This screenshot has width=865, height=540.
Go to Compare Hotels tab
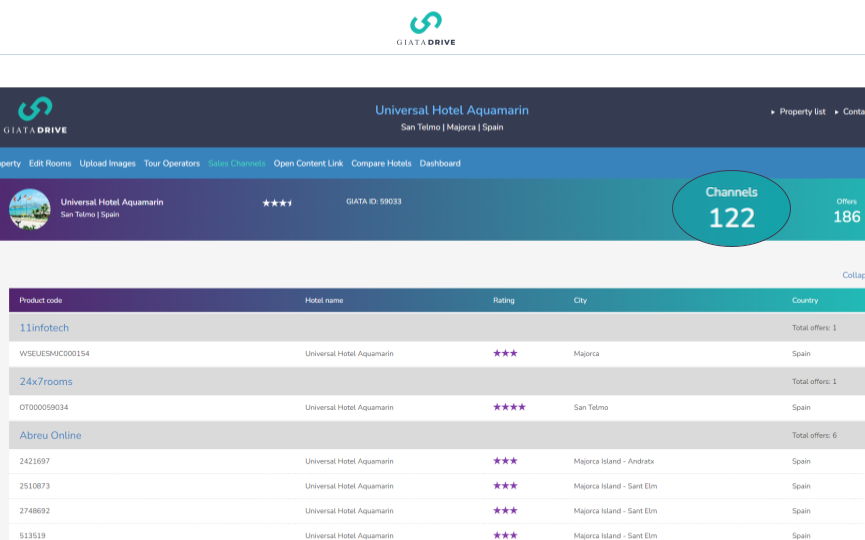coord(381,163)
